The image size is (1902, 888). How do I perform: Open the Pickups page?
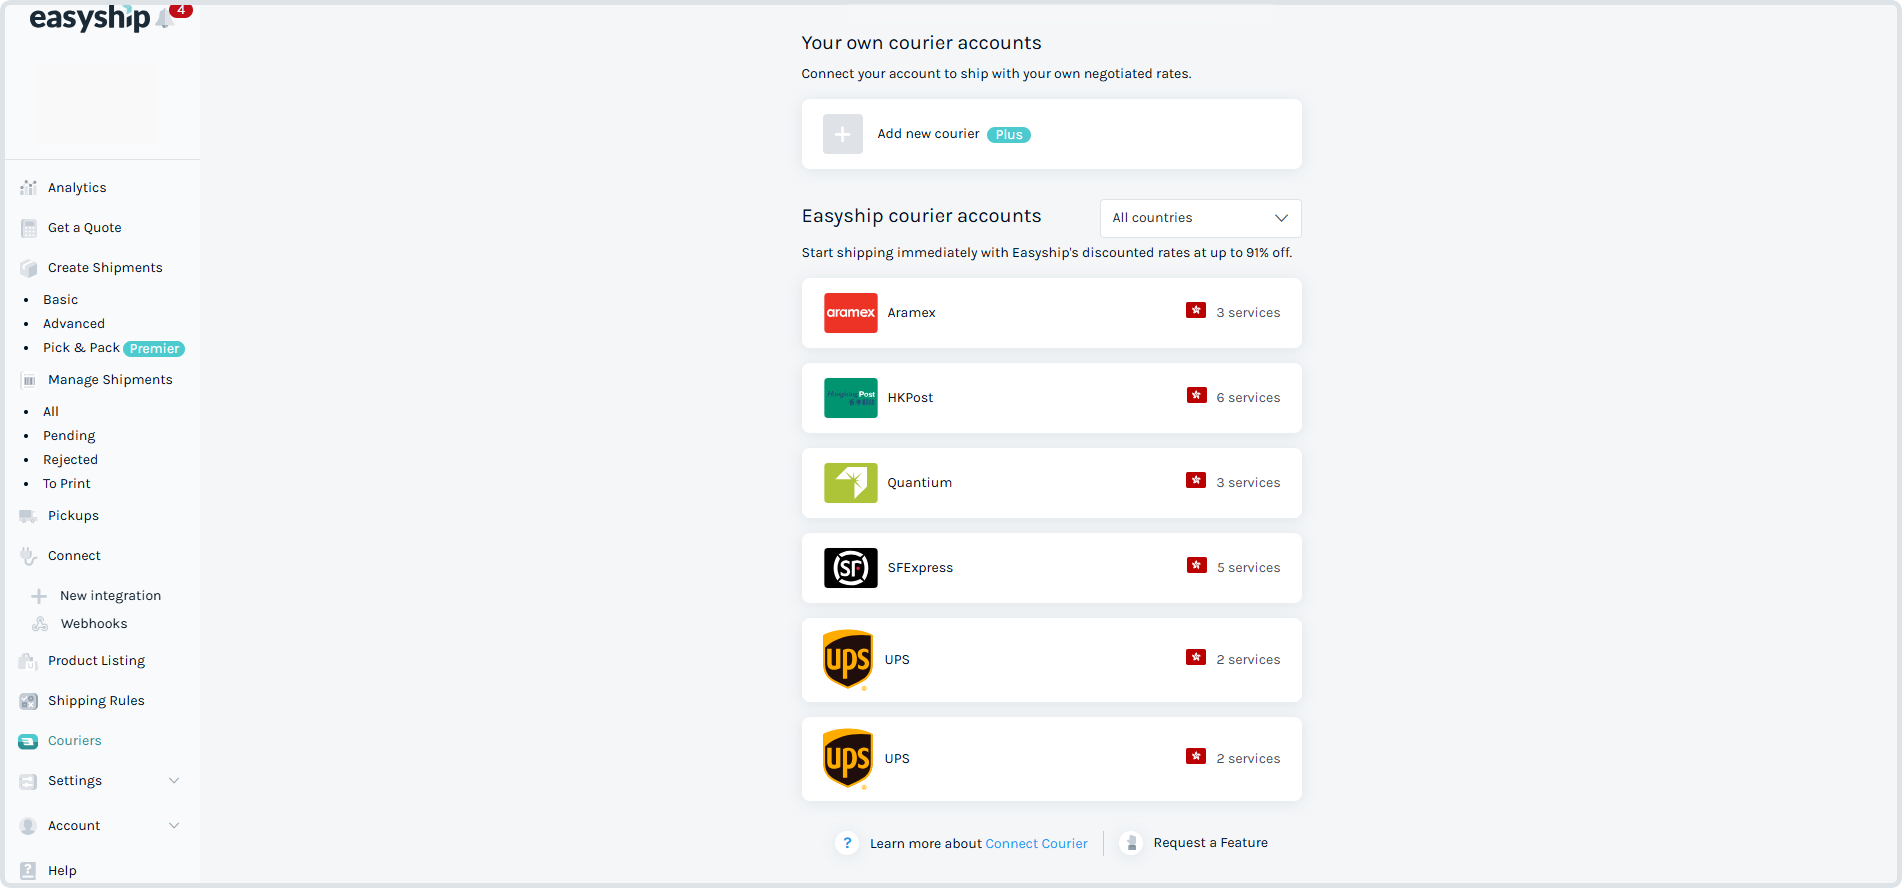pyautogui.click(x=73, y=516)
